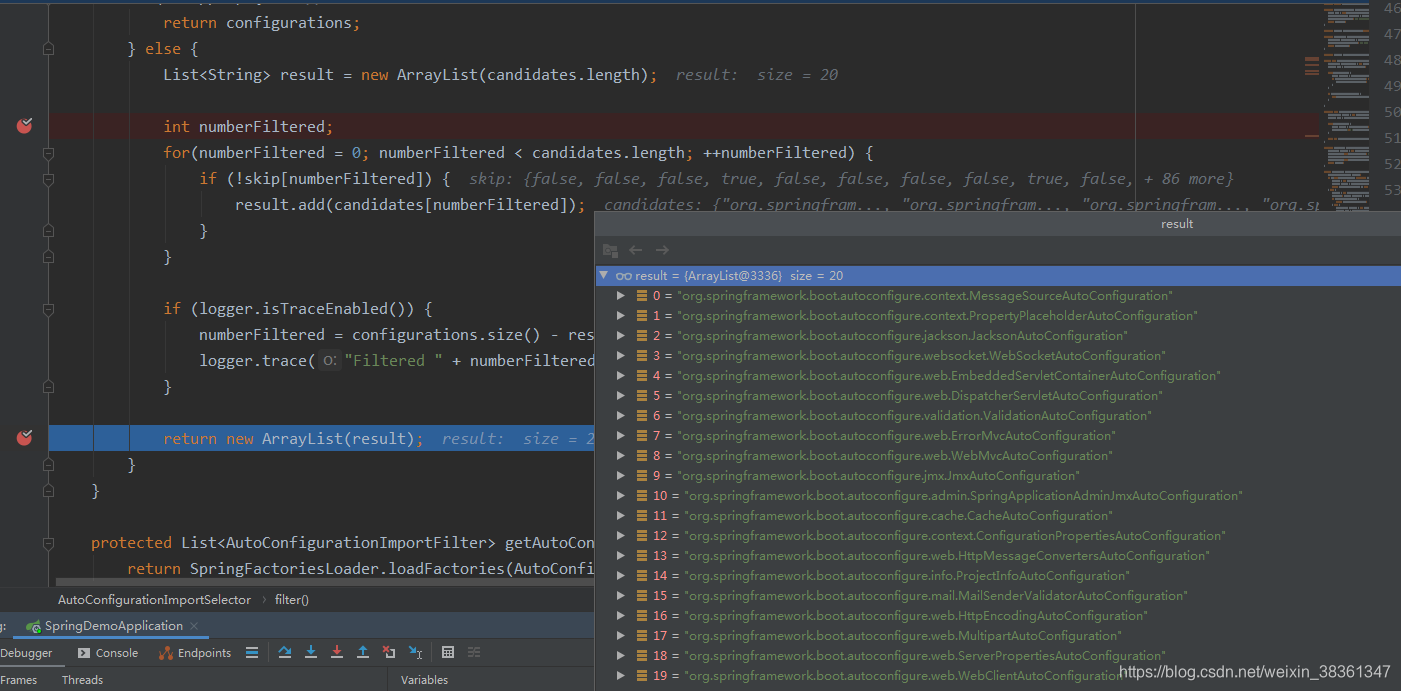Click the blue Step Into arrow
This screenshot has height=691, width=1401.
[311, 652]
